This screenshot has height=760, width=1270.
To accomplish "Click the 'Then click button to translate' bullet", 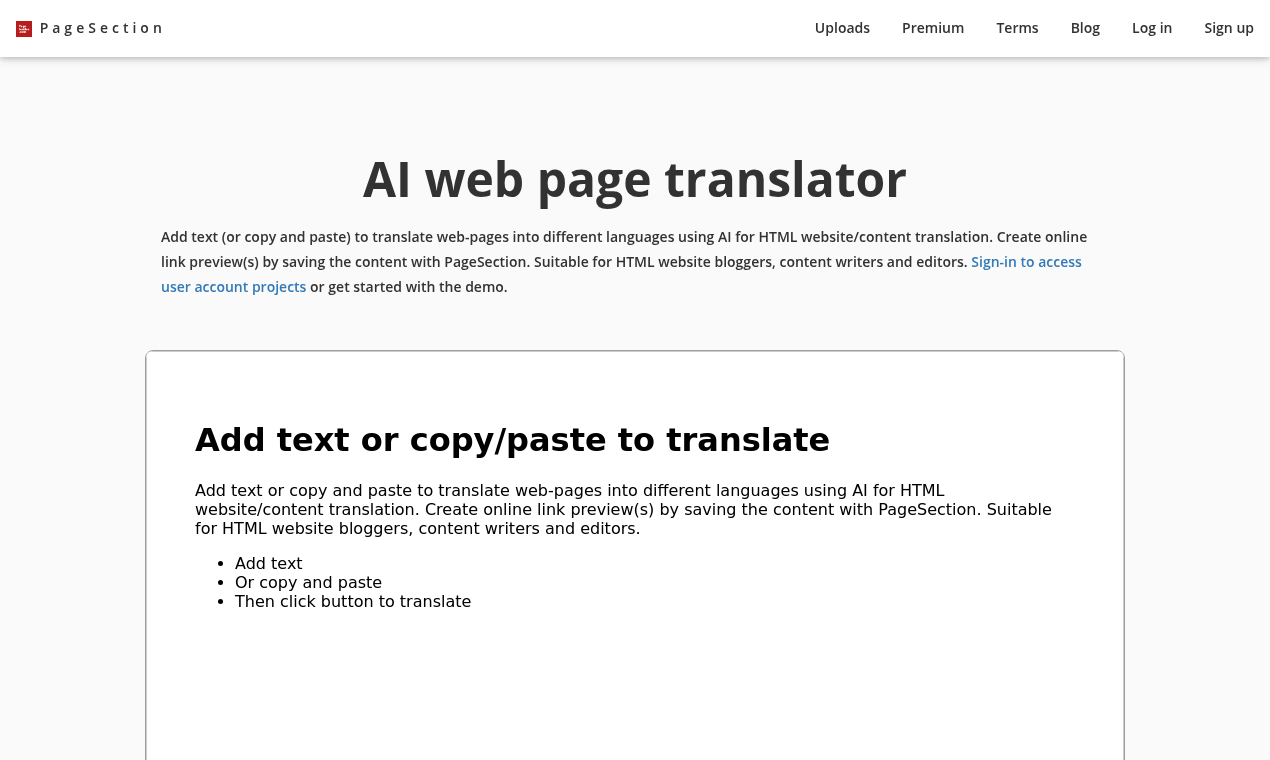I will click(352, 602).
